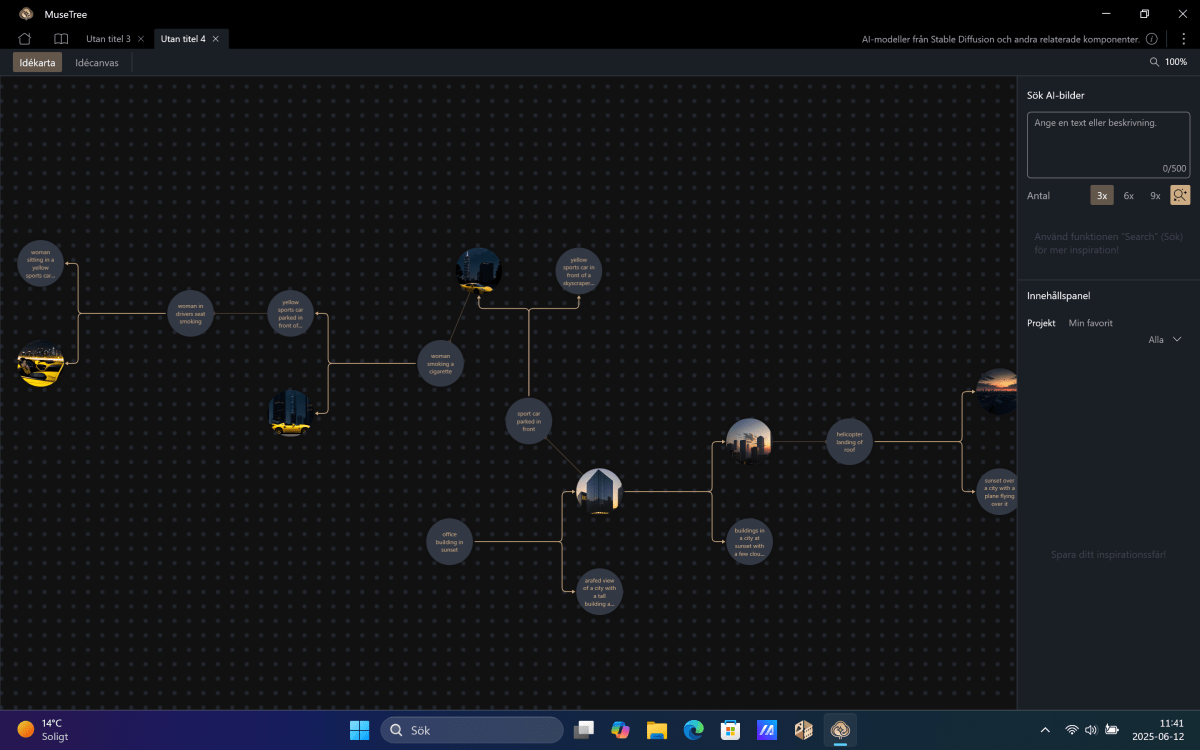Viewport: 1200px width, 750px height.
Task: Switch to the Utan titel 3 tab
Action: (x=108, y=39)
